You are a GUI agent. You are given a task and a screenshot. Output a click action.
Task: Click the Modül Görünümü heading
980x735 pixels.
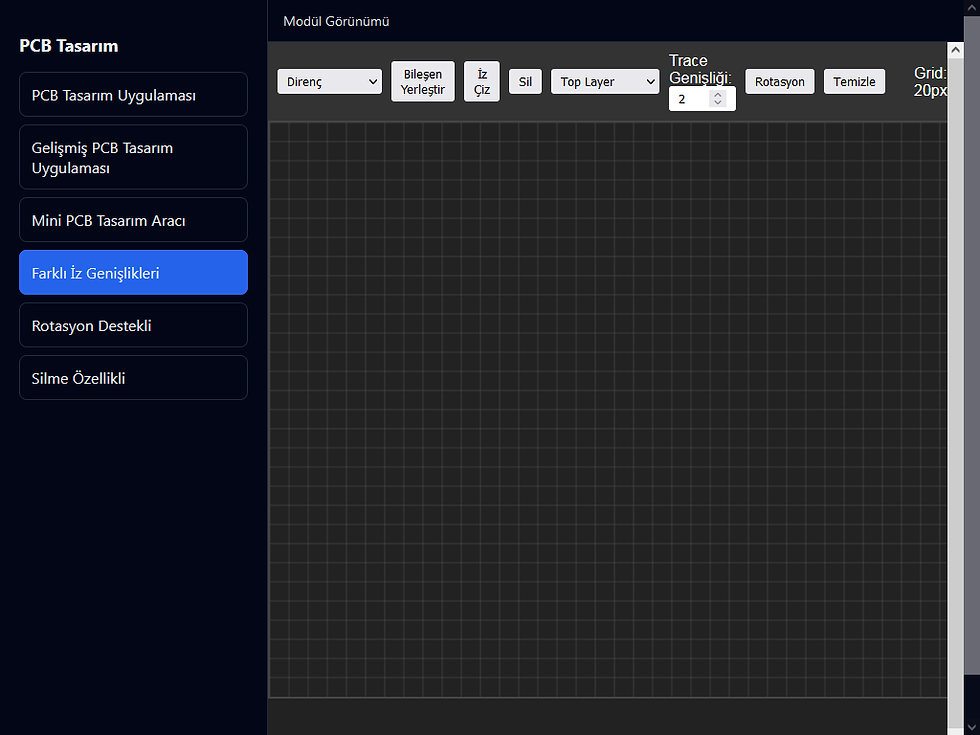point(336,21)
